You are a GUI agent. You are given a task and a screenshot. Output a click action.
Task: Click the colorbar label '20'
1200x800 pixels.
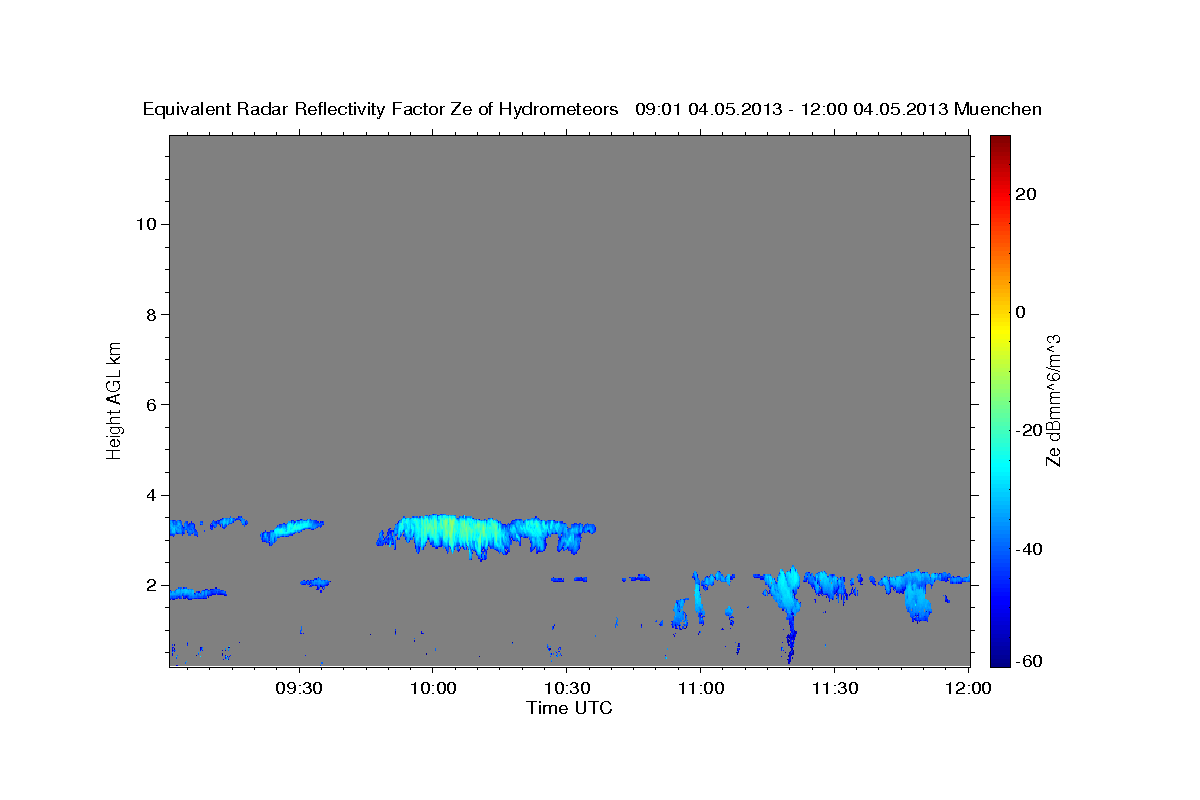[1025, 194]
